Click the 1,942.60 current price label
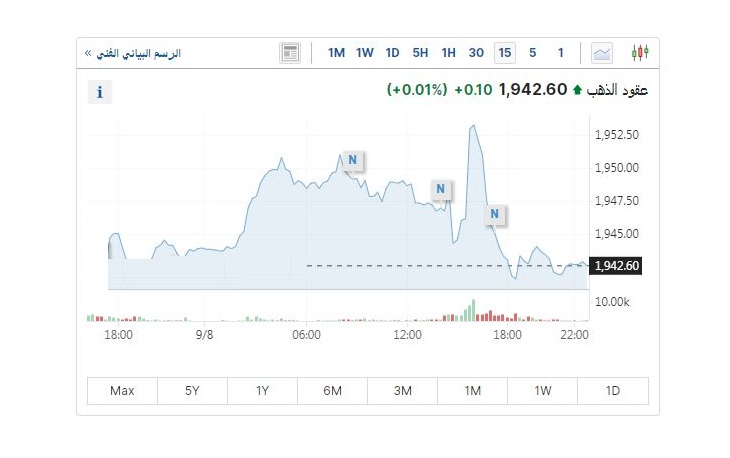730x458 pixels. (616, 266)
